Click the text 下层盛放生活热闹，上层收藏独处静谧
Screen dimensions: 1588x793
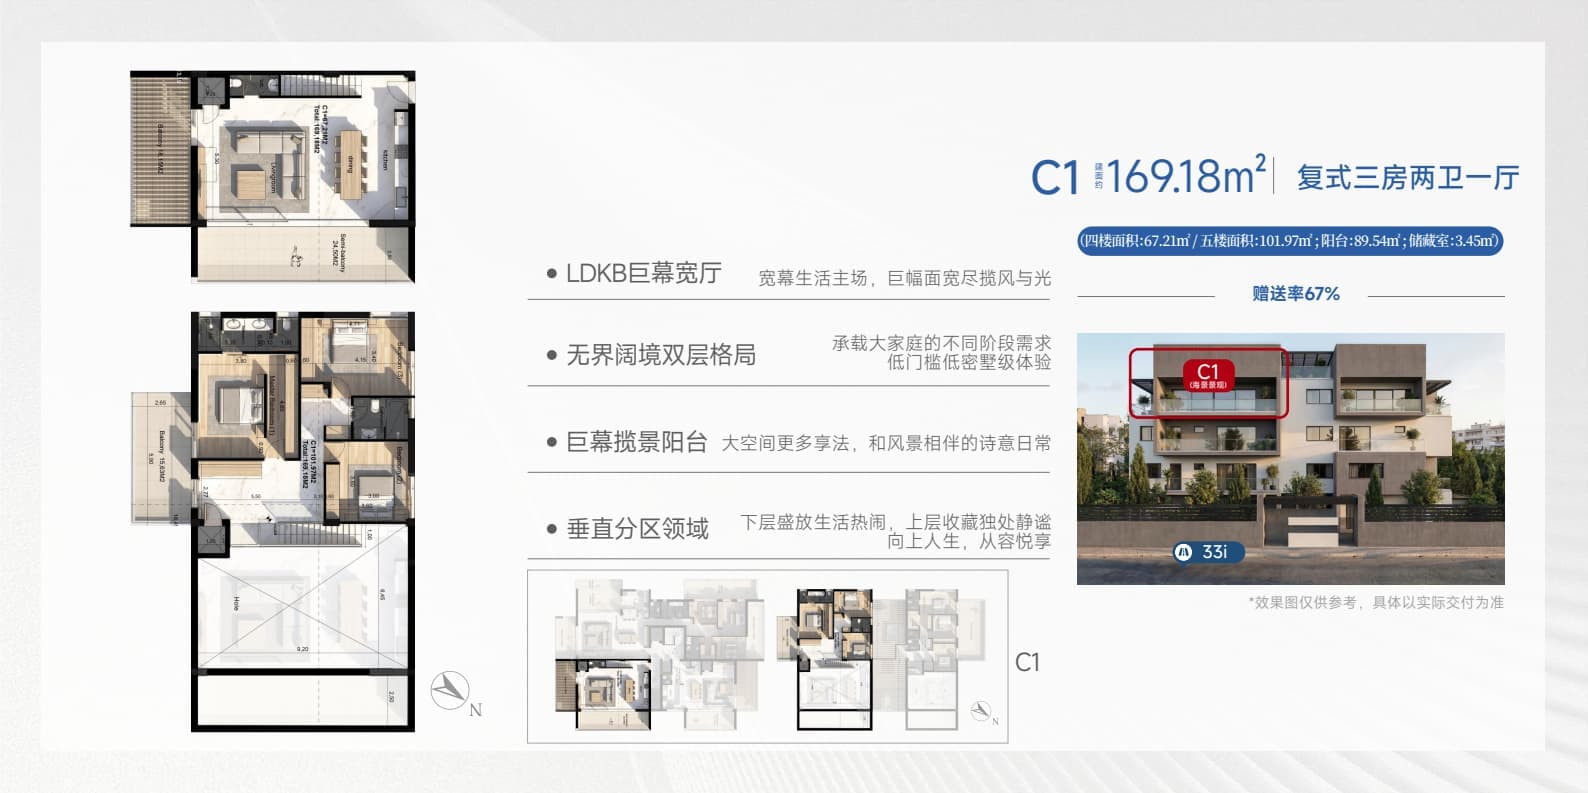click(x=895, y=522)
